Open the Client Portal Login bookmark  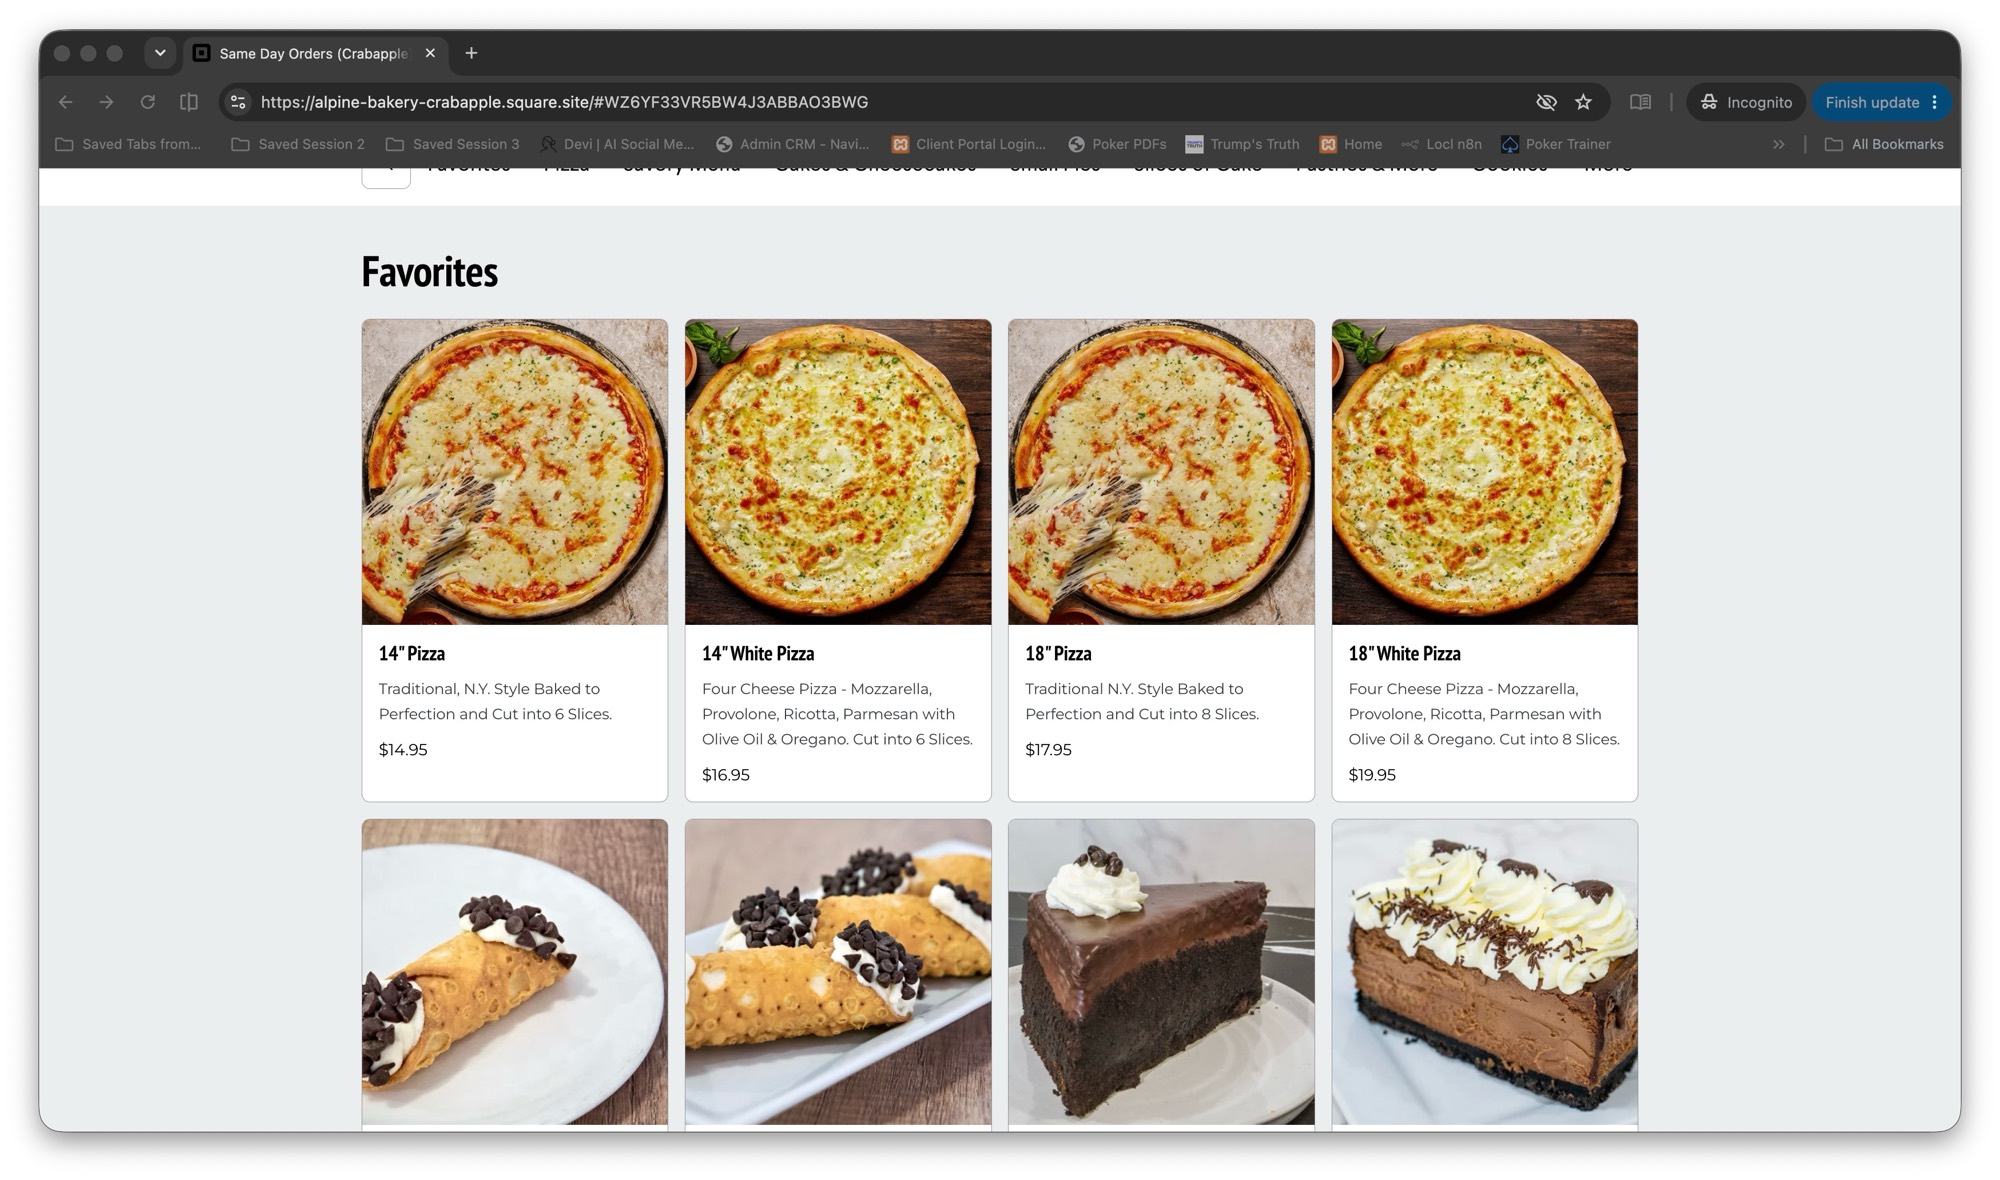click(x=969, y=144)
